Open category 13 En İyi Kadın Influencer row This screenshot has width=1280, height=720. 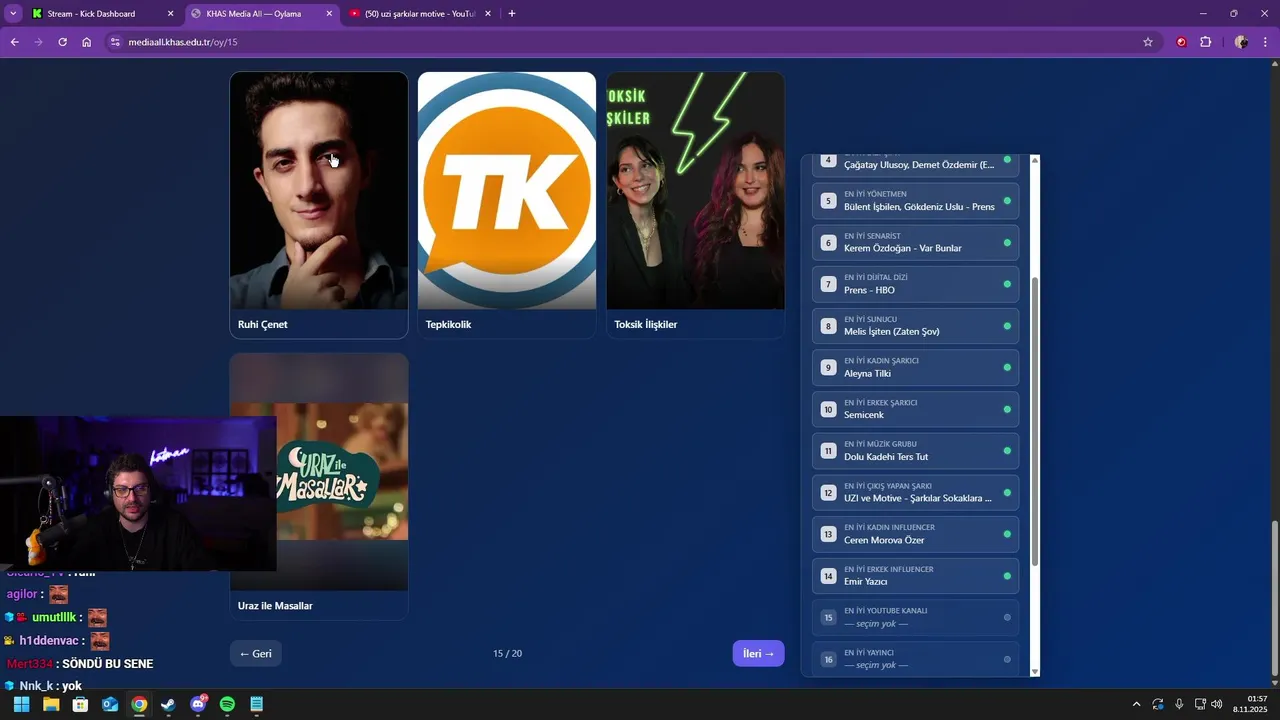(x=915, y=534)
